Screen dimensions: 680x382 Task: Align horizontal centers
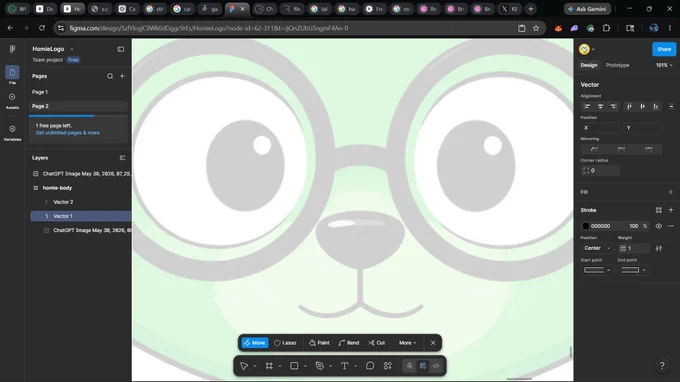pos(600,106)
